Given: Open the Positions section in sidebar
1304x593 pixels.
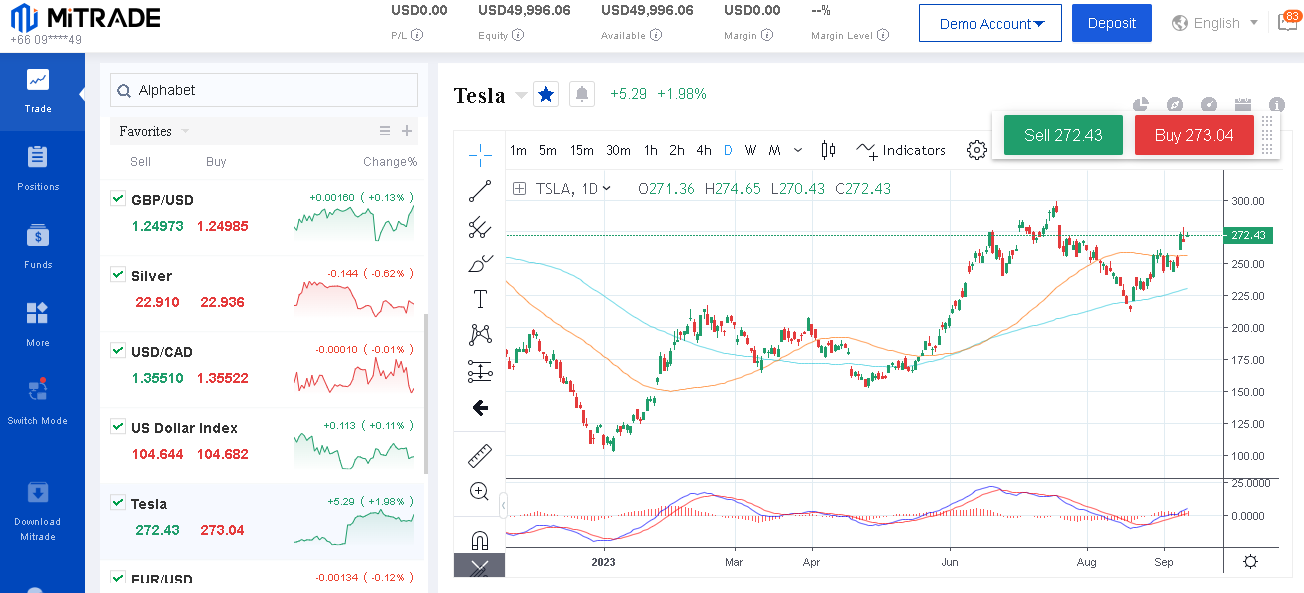Looking at the screenshot, I should coord(38,167).
